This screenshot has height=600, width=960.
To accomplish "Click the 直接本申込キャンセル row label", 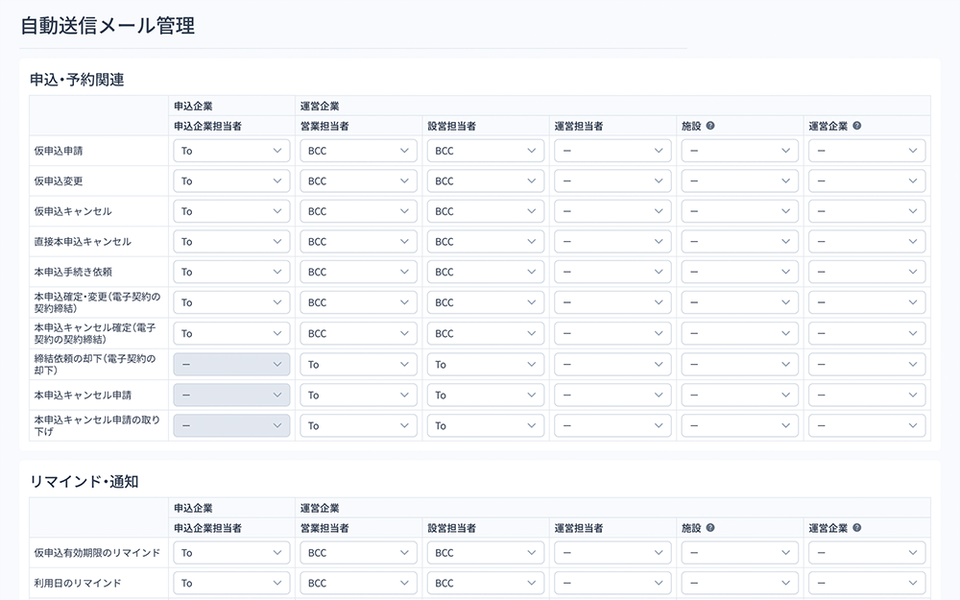I will tap(83, 241).
